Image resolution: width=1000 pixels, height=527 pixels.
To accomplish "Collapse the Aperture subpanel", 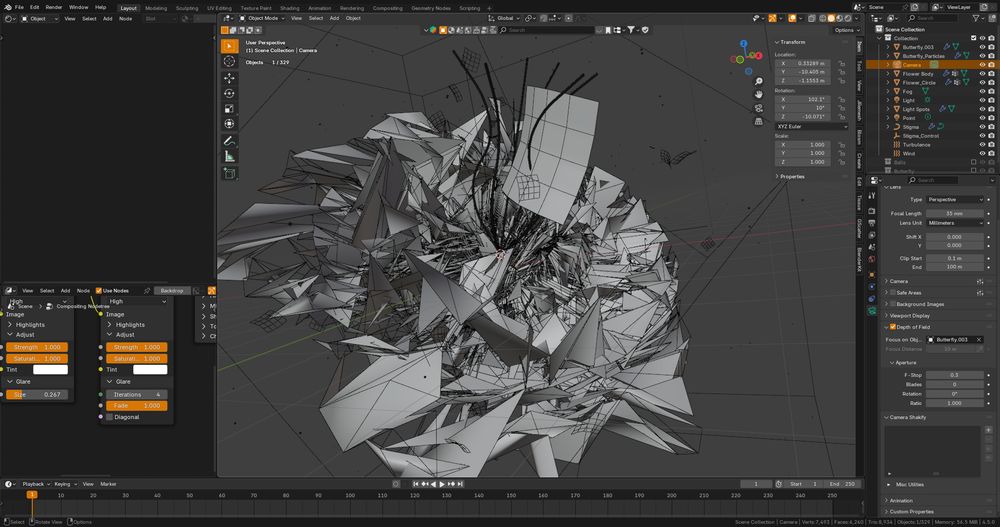I will coord(904,362).
